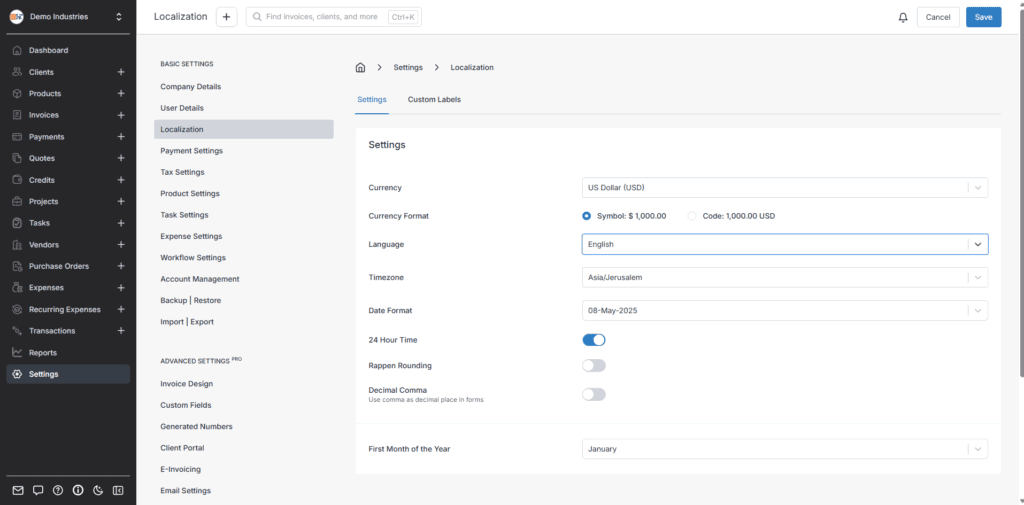Image resolution: width=1024 pixels, height=505 pixels.
Task: Open the help question mark icon
Action: (58, 490)
